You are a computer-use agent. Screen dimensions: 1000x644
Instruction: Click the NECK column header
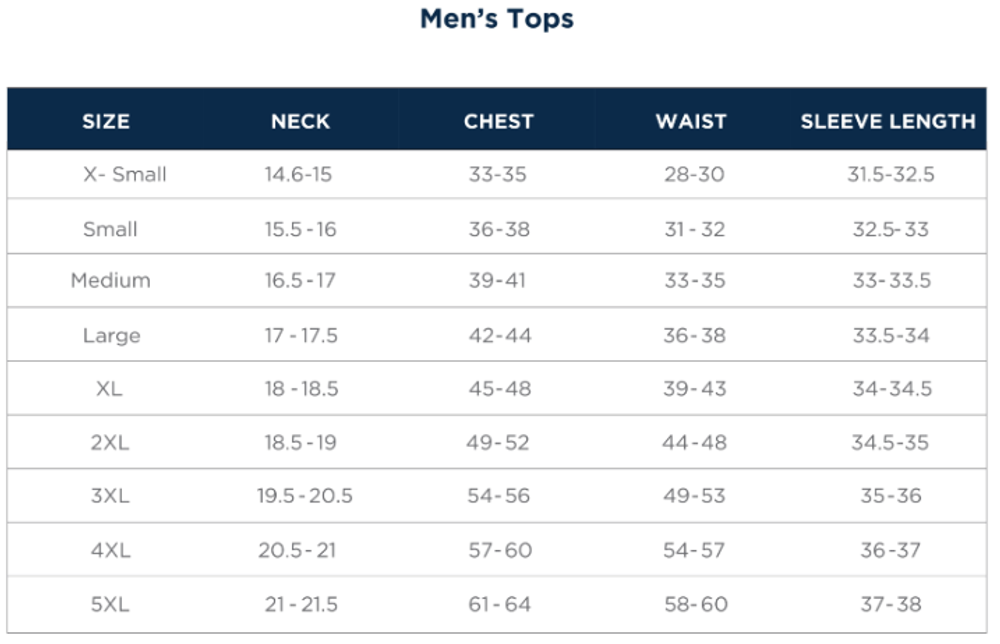[x=300, y=122]
